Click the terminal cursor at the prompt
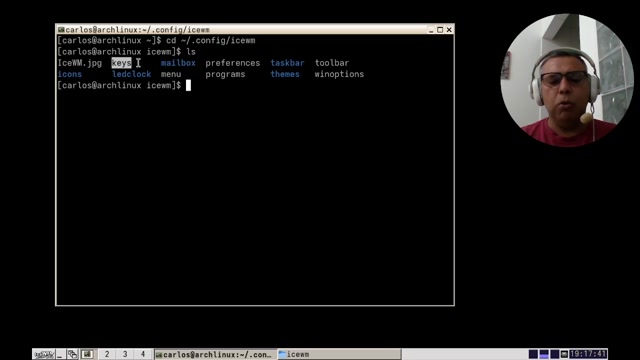Screen dimensions: 640x360 pyautogui.click(x=188, y=85)
